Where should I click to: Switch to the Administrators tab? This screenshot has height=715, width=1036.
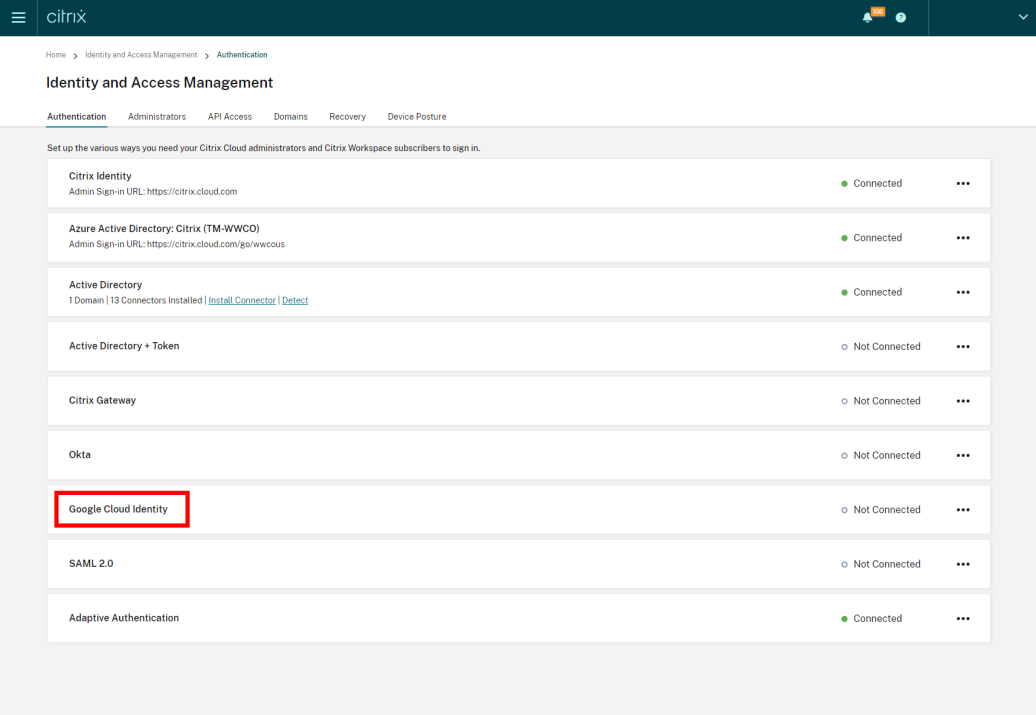157,117
